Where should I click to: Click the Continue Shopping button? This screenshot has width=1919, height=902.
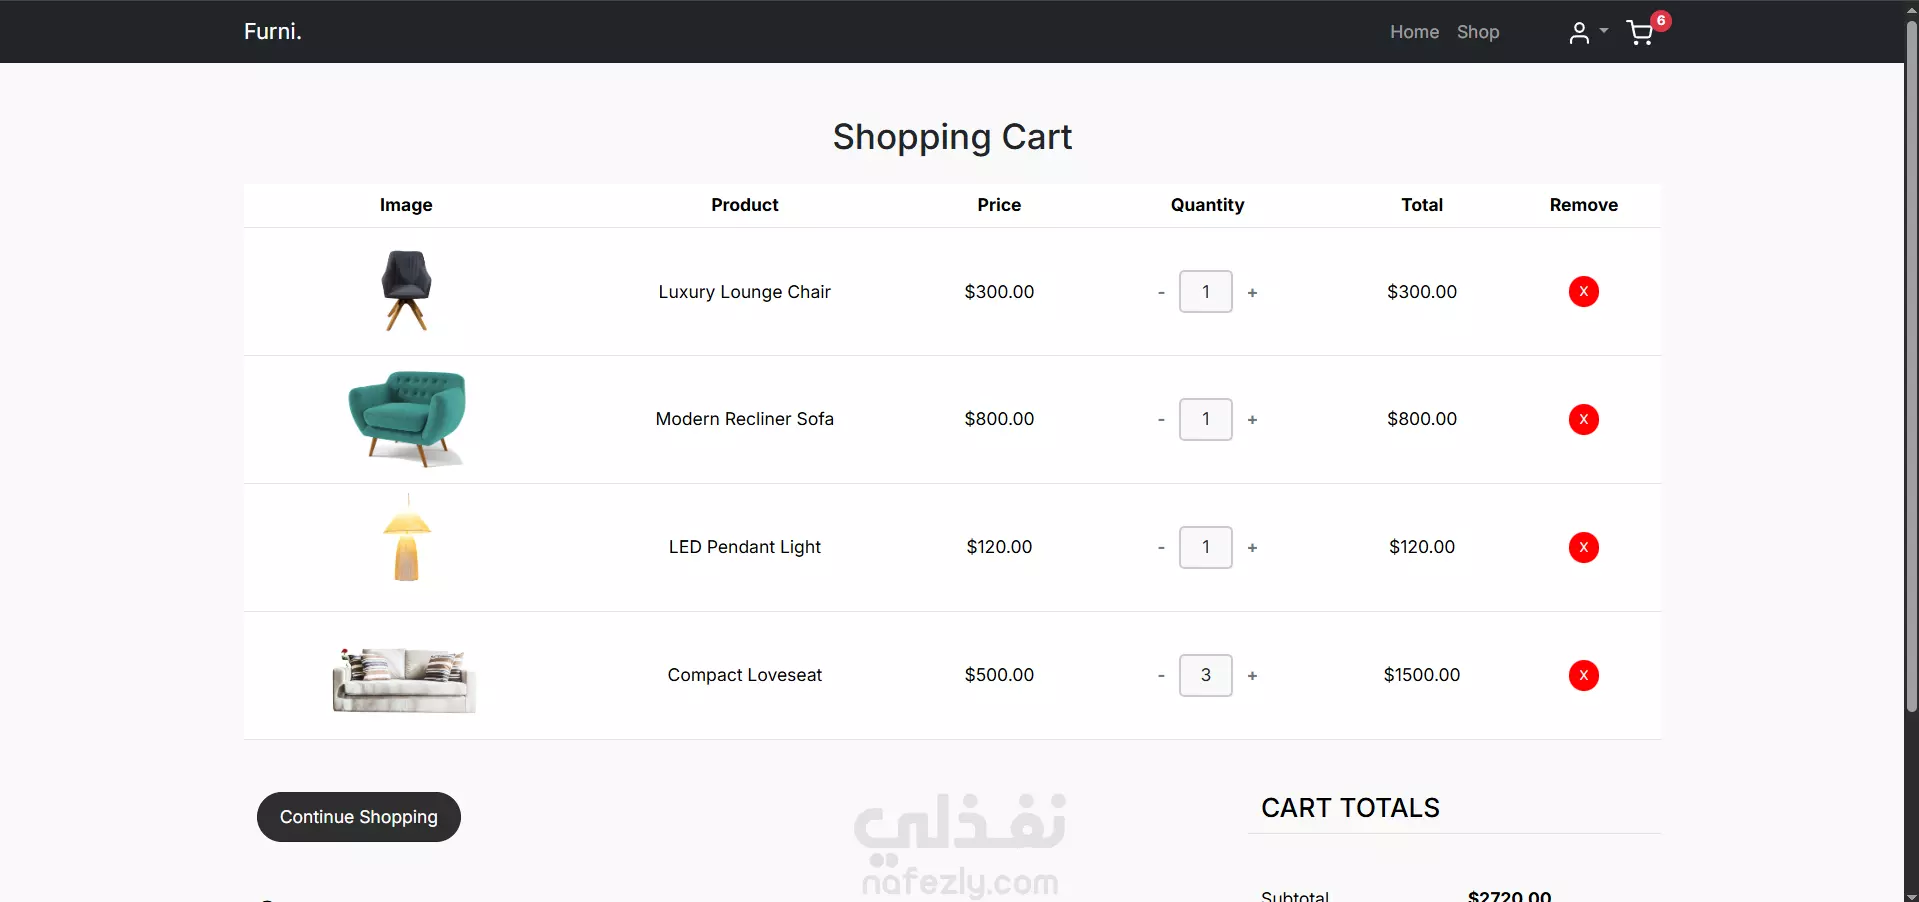[x=358, y=817]
